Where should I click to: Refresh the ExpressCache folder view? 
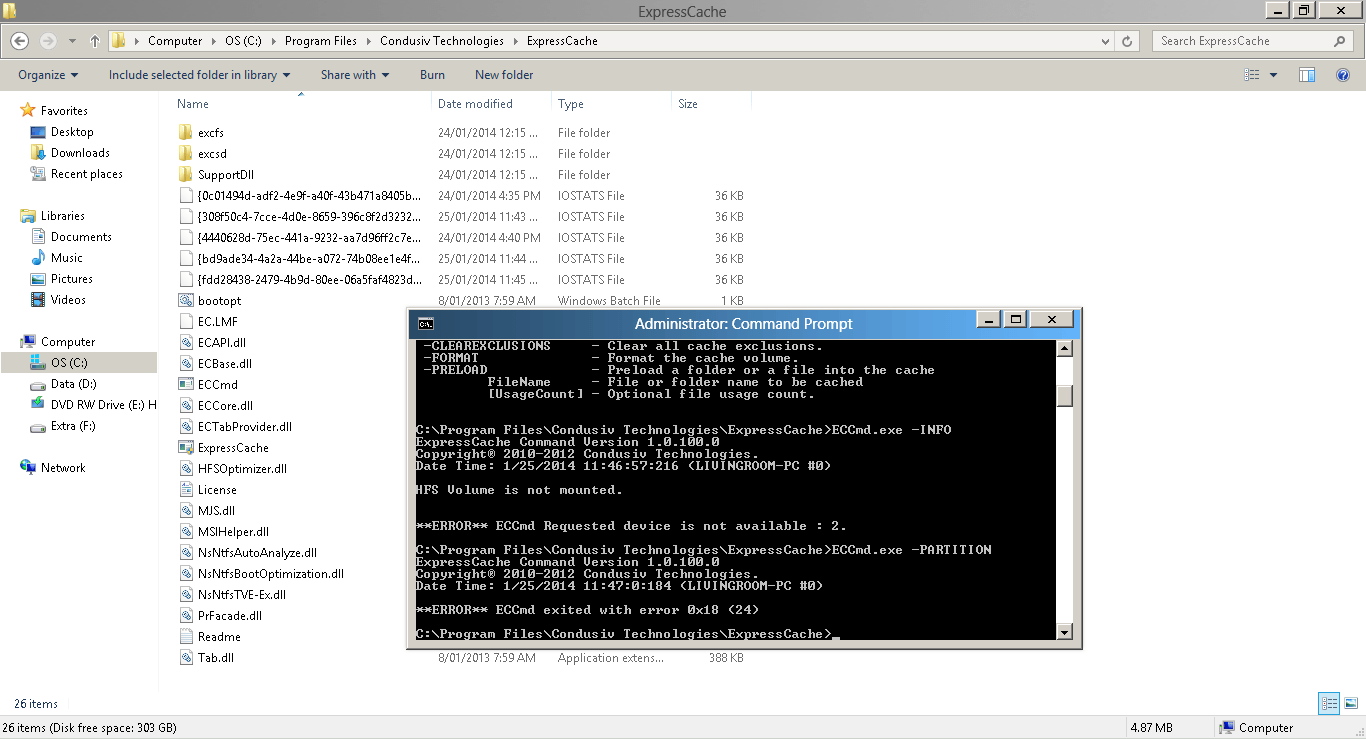point(1128,41)
